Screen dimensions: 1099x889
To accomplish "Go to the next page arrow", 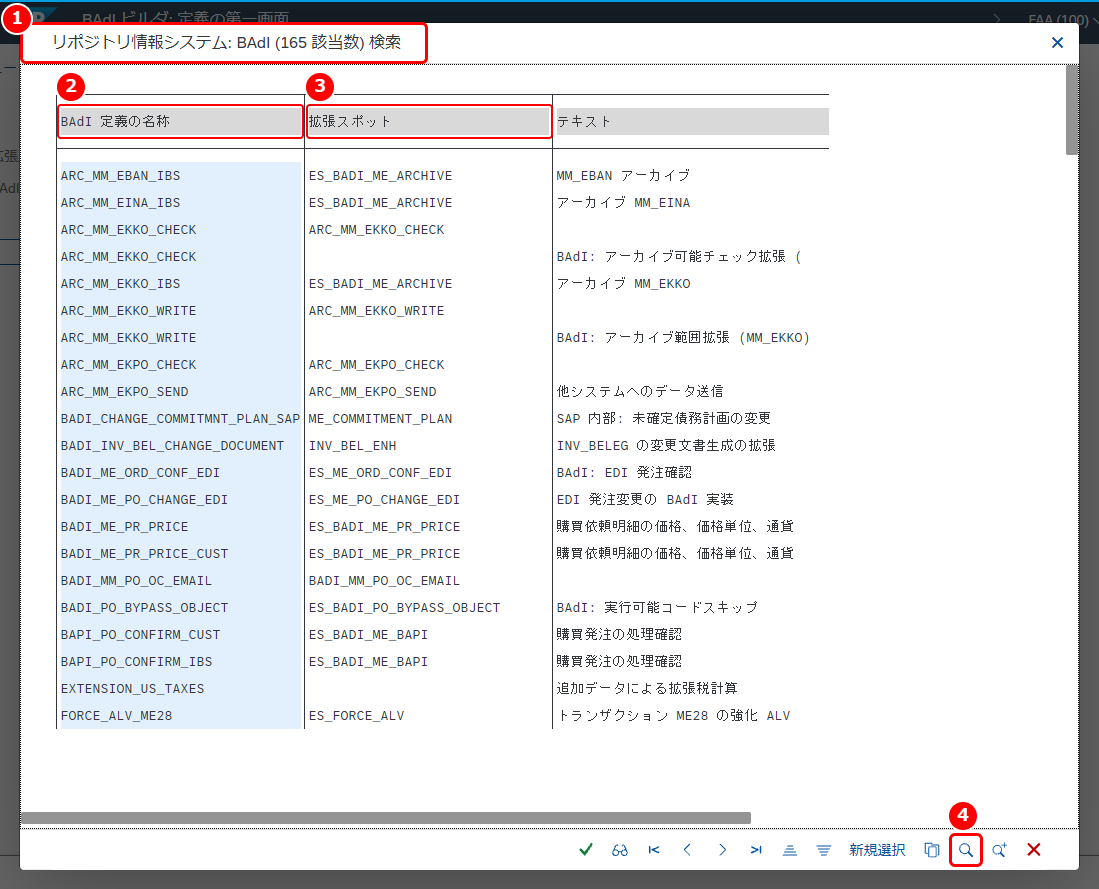I will click(x=722, y=850).
